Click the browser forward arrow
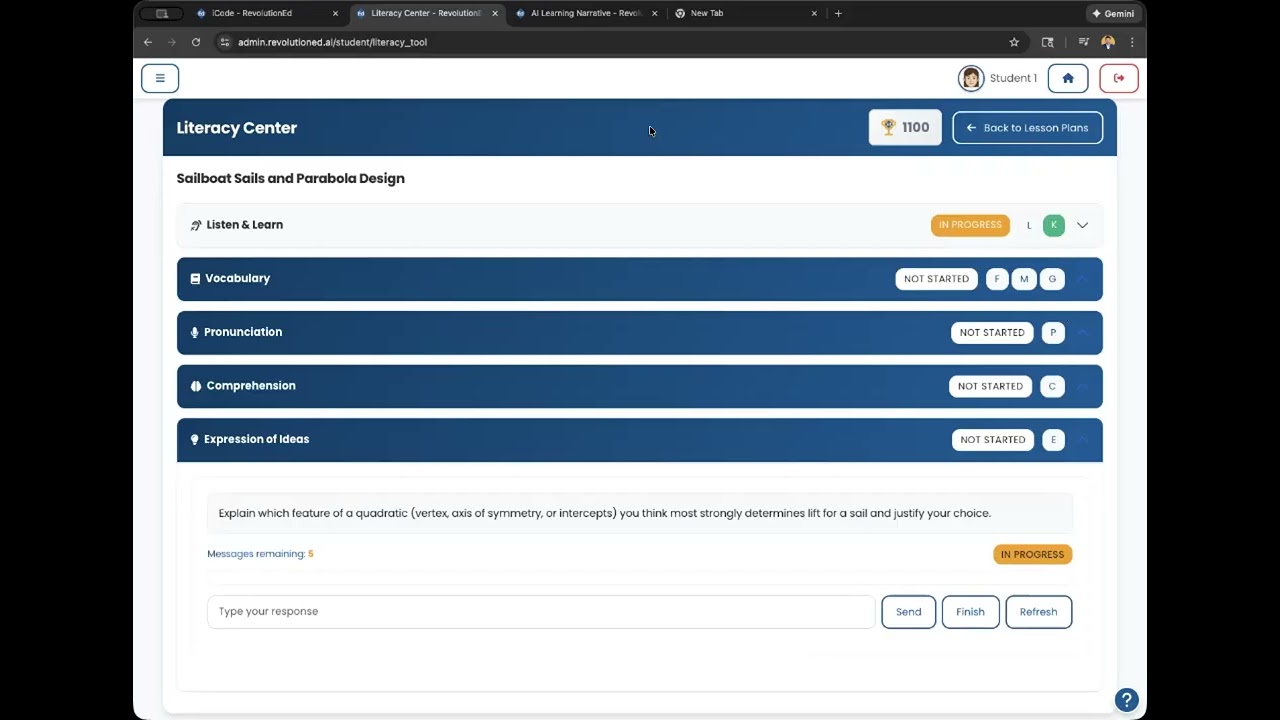The image size is (1280, 720). click(172, 42)
